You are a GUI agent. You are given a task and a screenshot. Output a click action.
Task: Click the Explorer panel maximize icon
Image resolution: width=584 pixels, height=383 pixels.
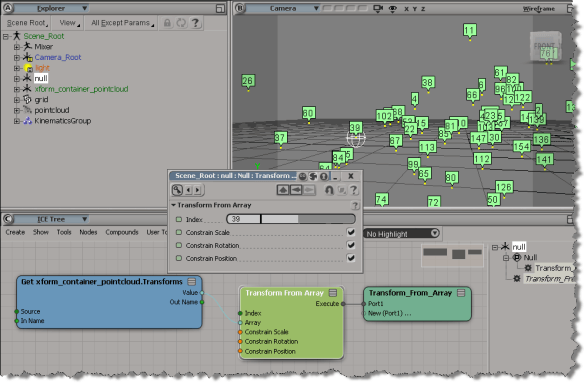220,9
